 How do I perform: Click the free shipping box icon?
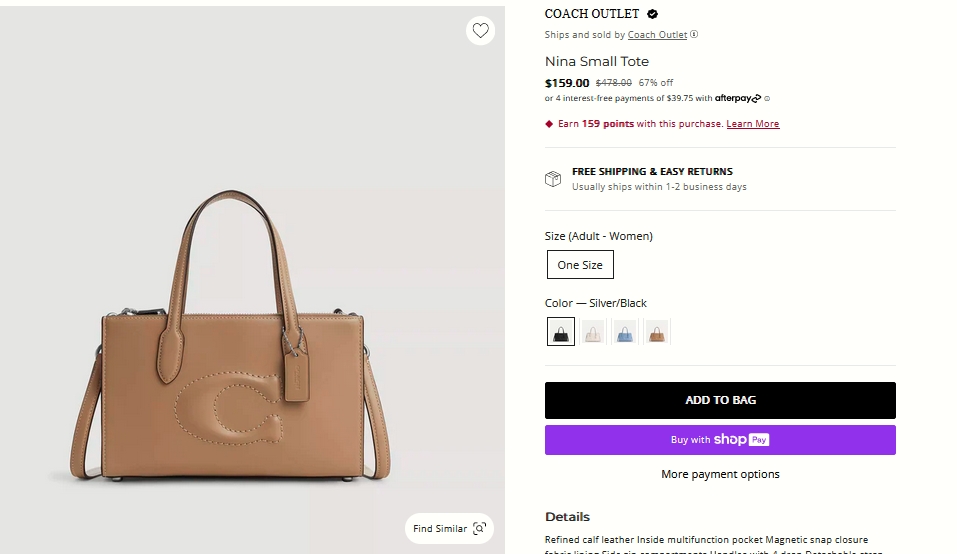click(x=553, y=179)
